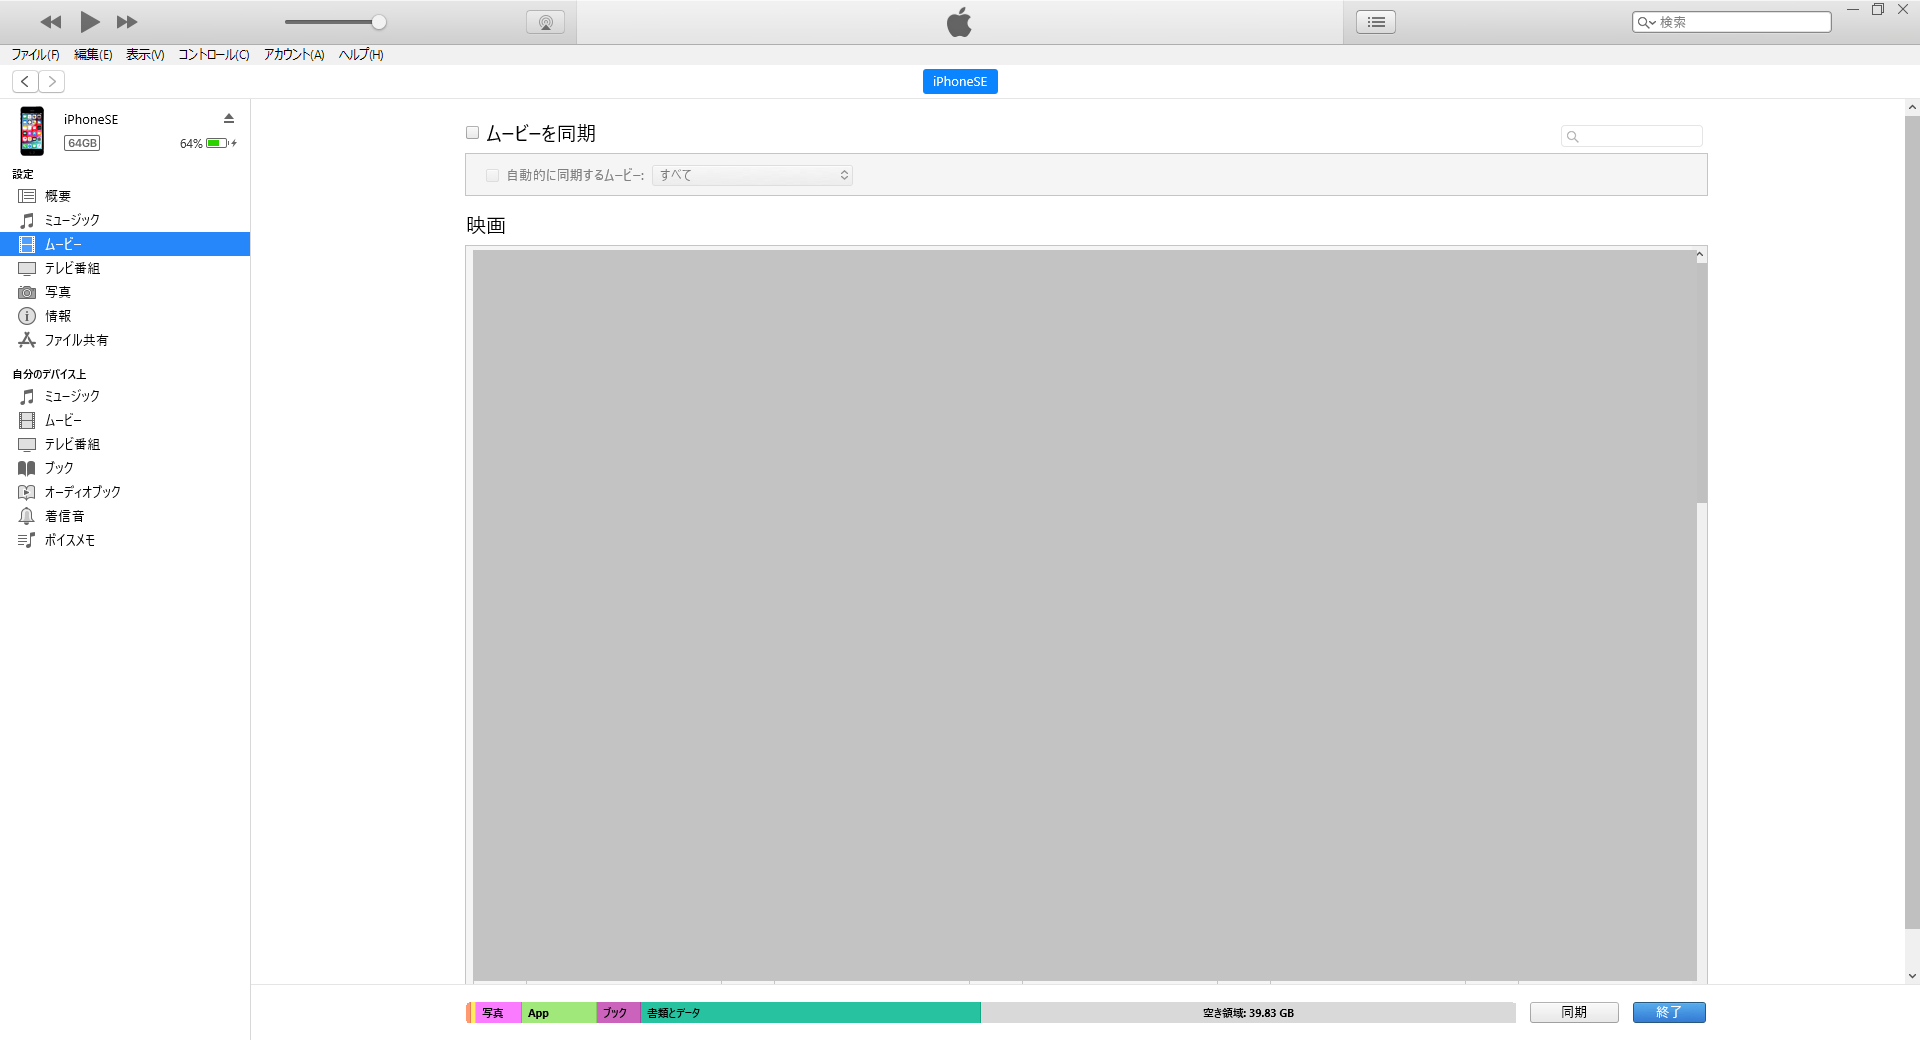Select ミュージック under 自分のデバイス上
This screenshot has width=1920, height=1040.
[x=125, y=396]
